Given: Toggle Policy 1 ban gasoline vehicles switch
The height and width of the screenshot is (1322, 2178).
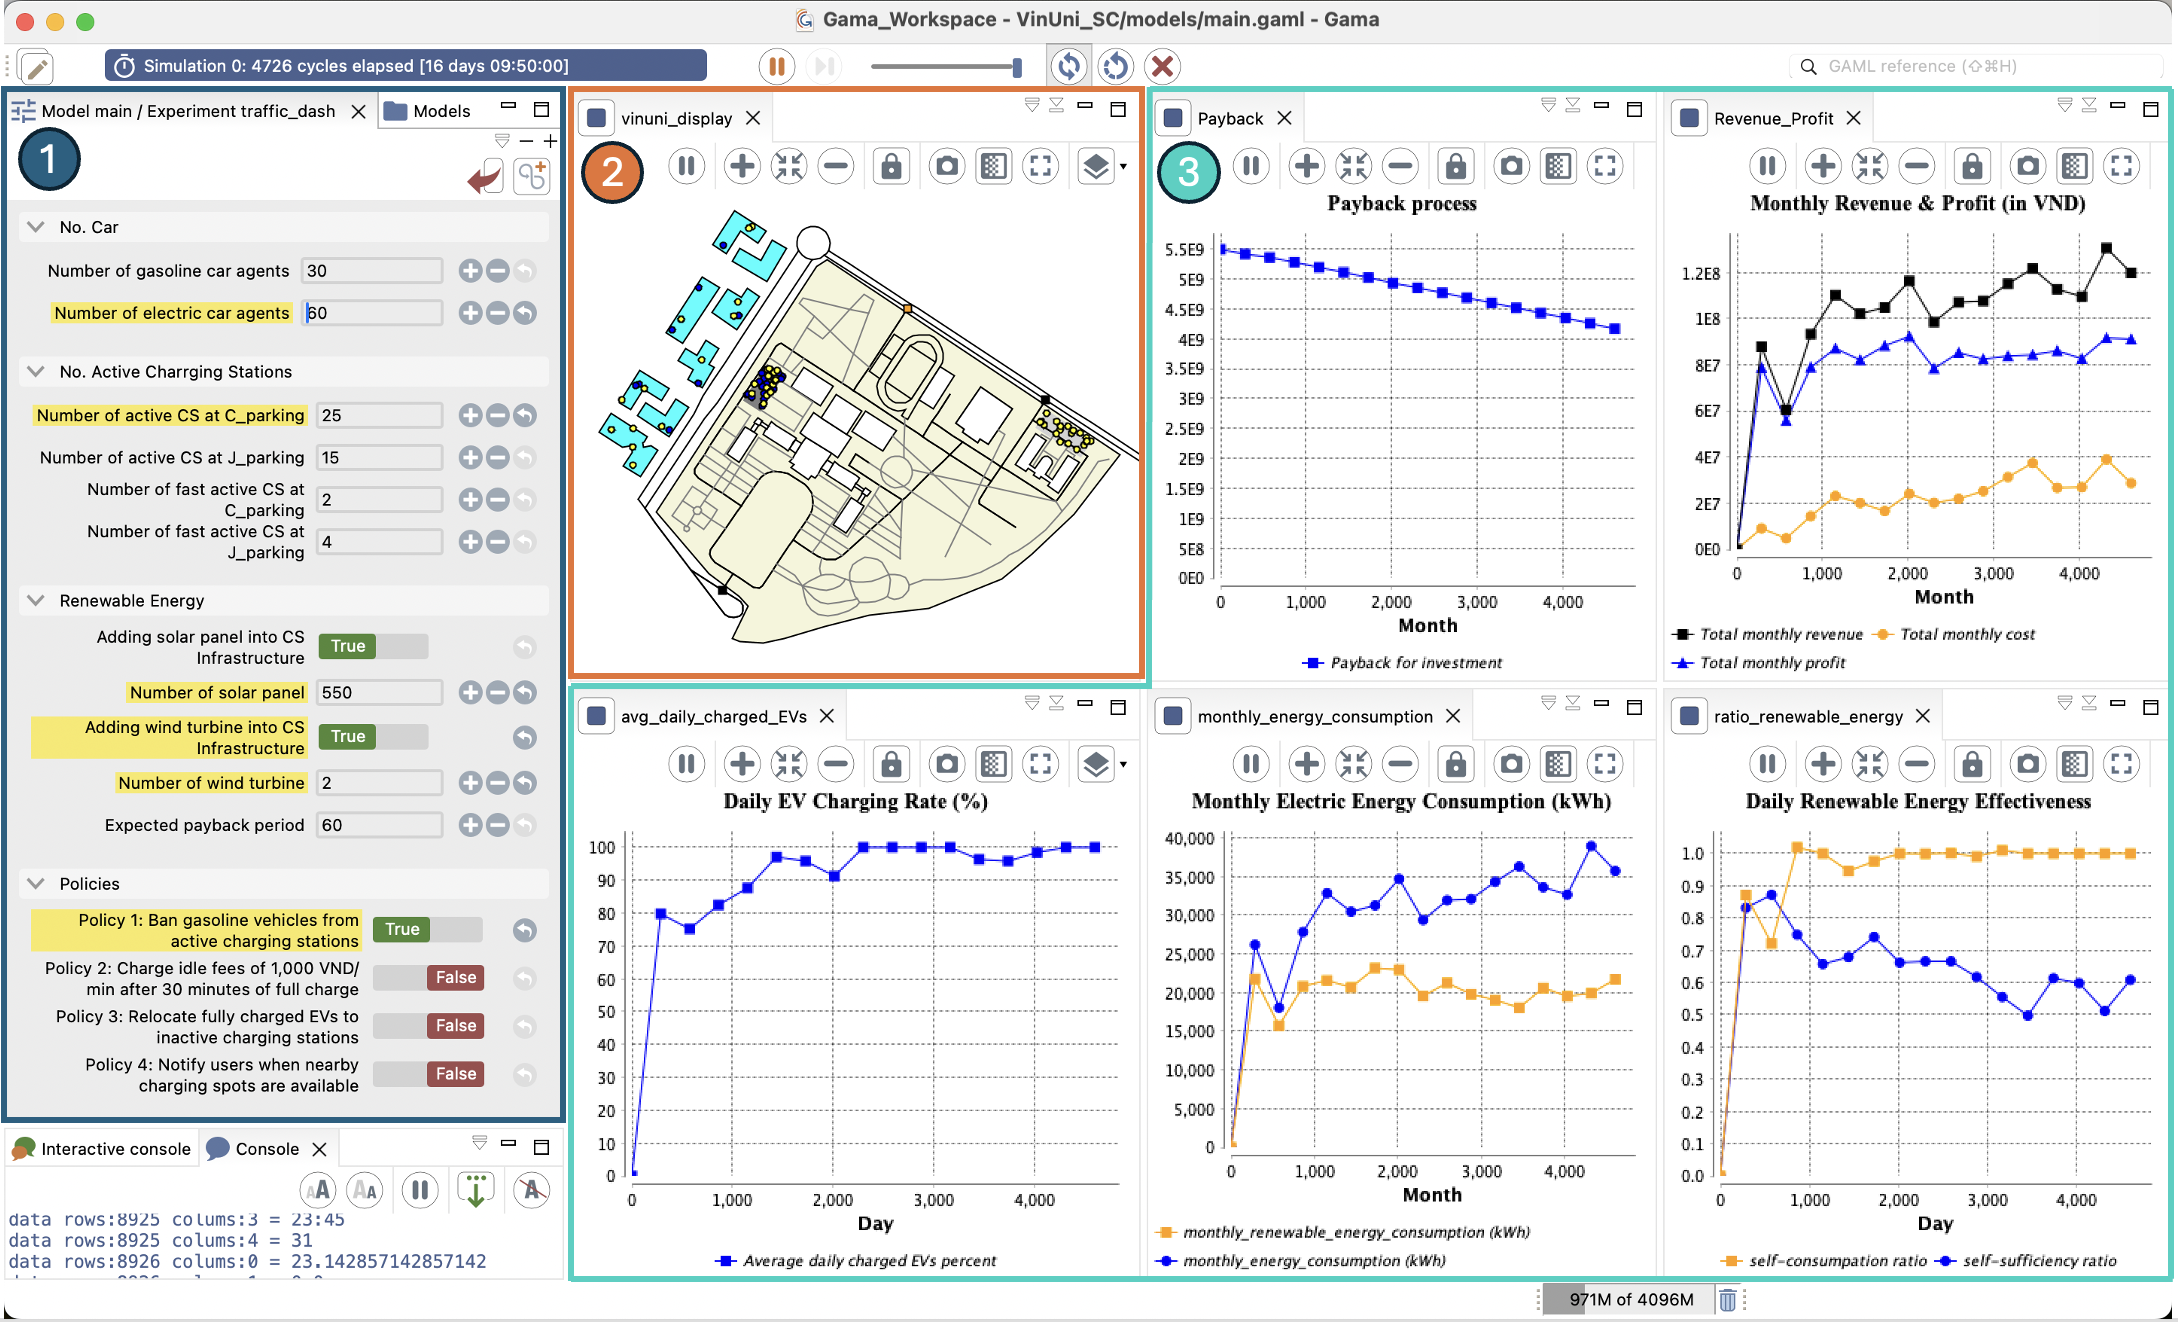Looking at the screenshot, I should pos(427,930).
